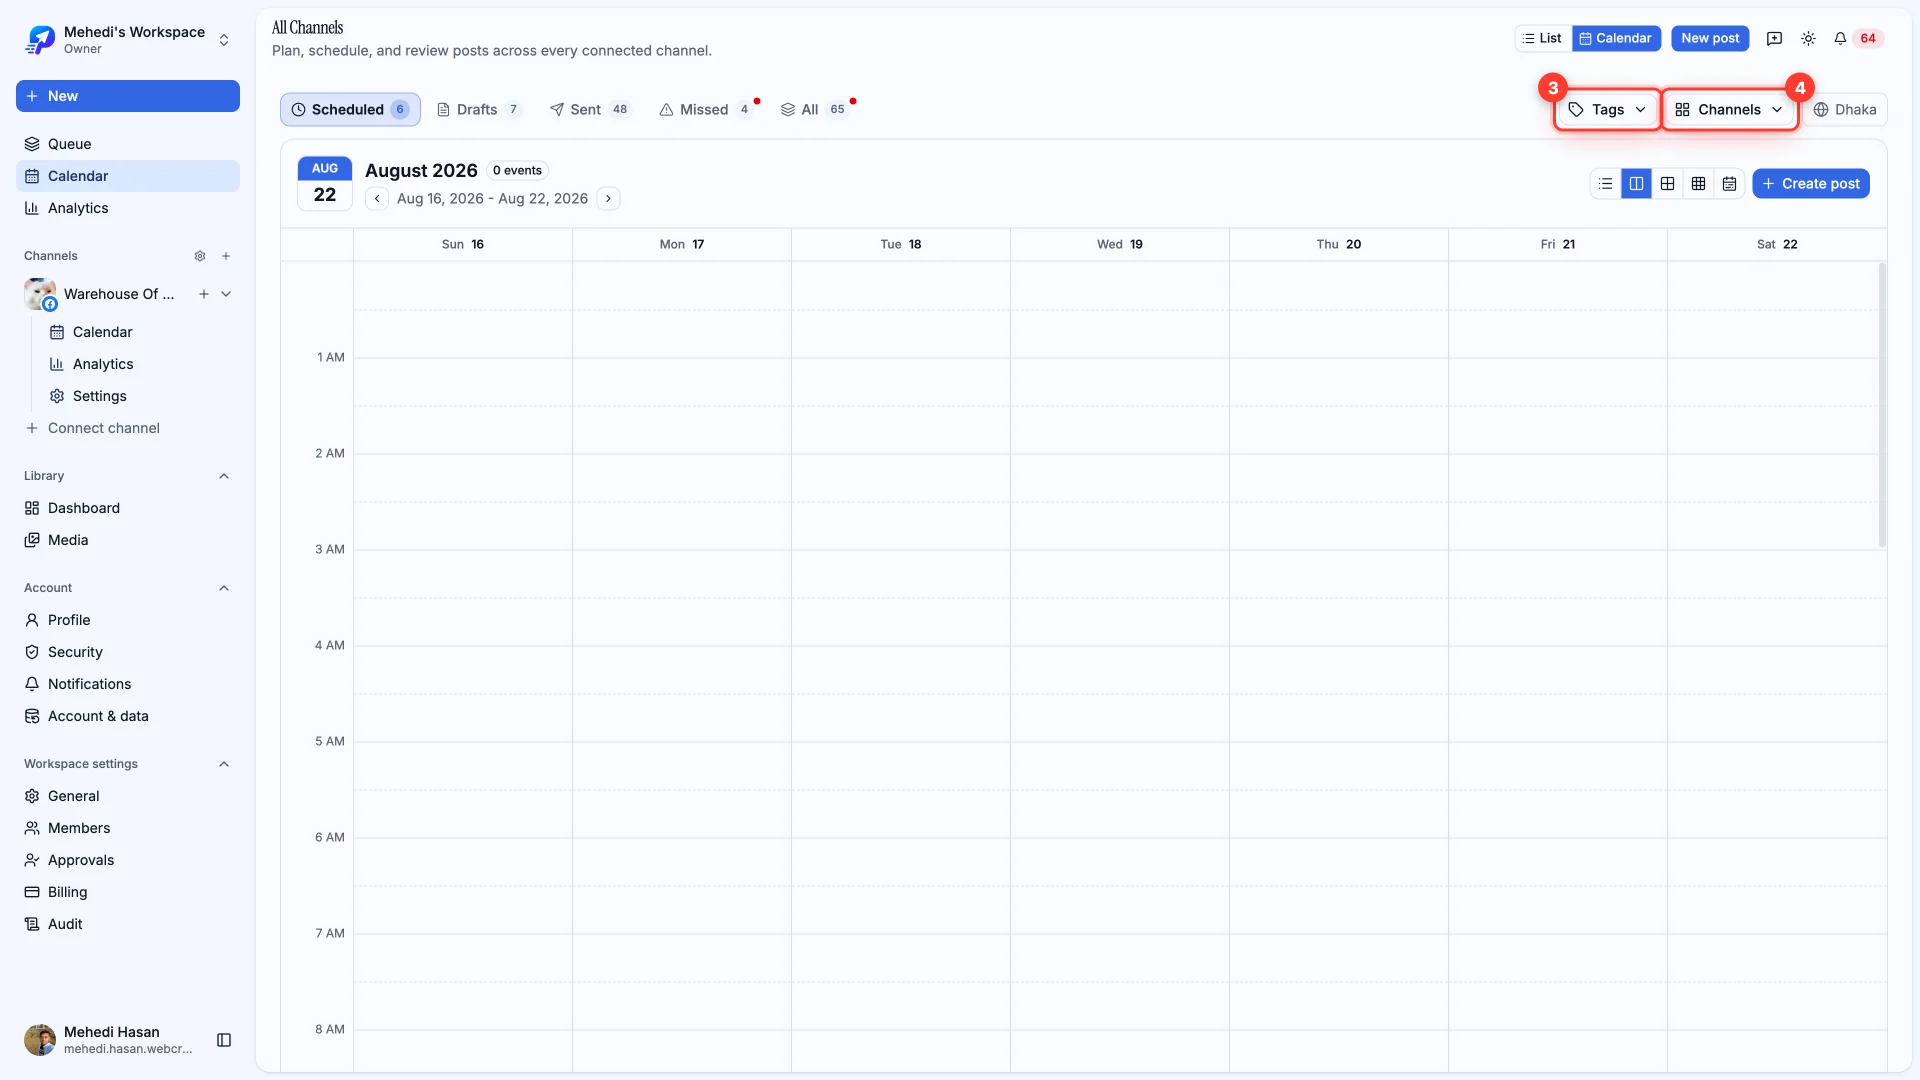Open the Channels filter dropdown

click(1729, 110)
